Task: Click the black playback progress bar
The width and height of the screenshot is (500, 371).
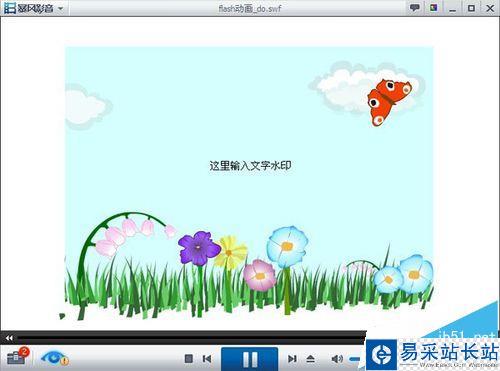Action: (x=192, y=339)
